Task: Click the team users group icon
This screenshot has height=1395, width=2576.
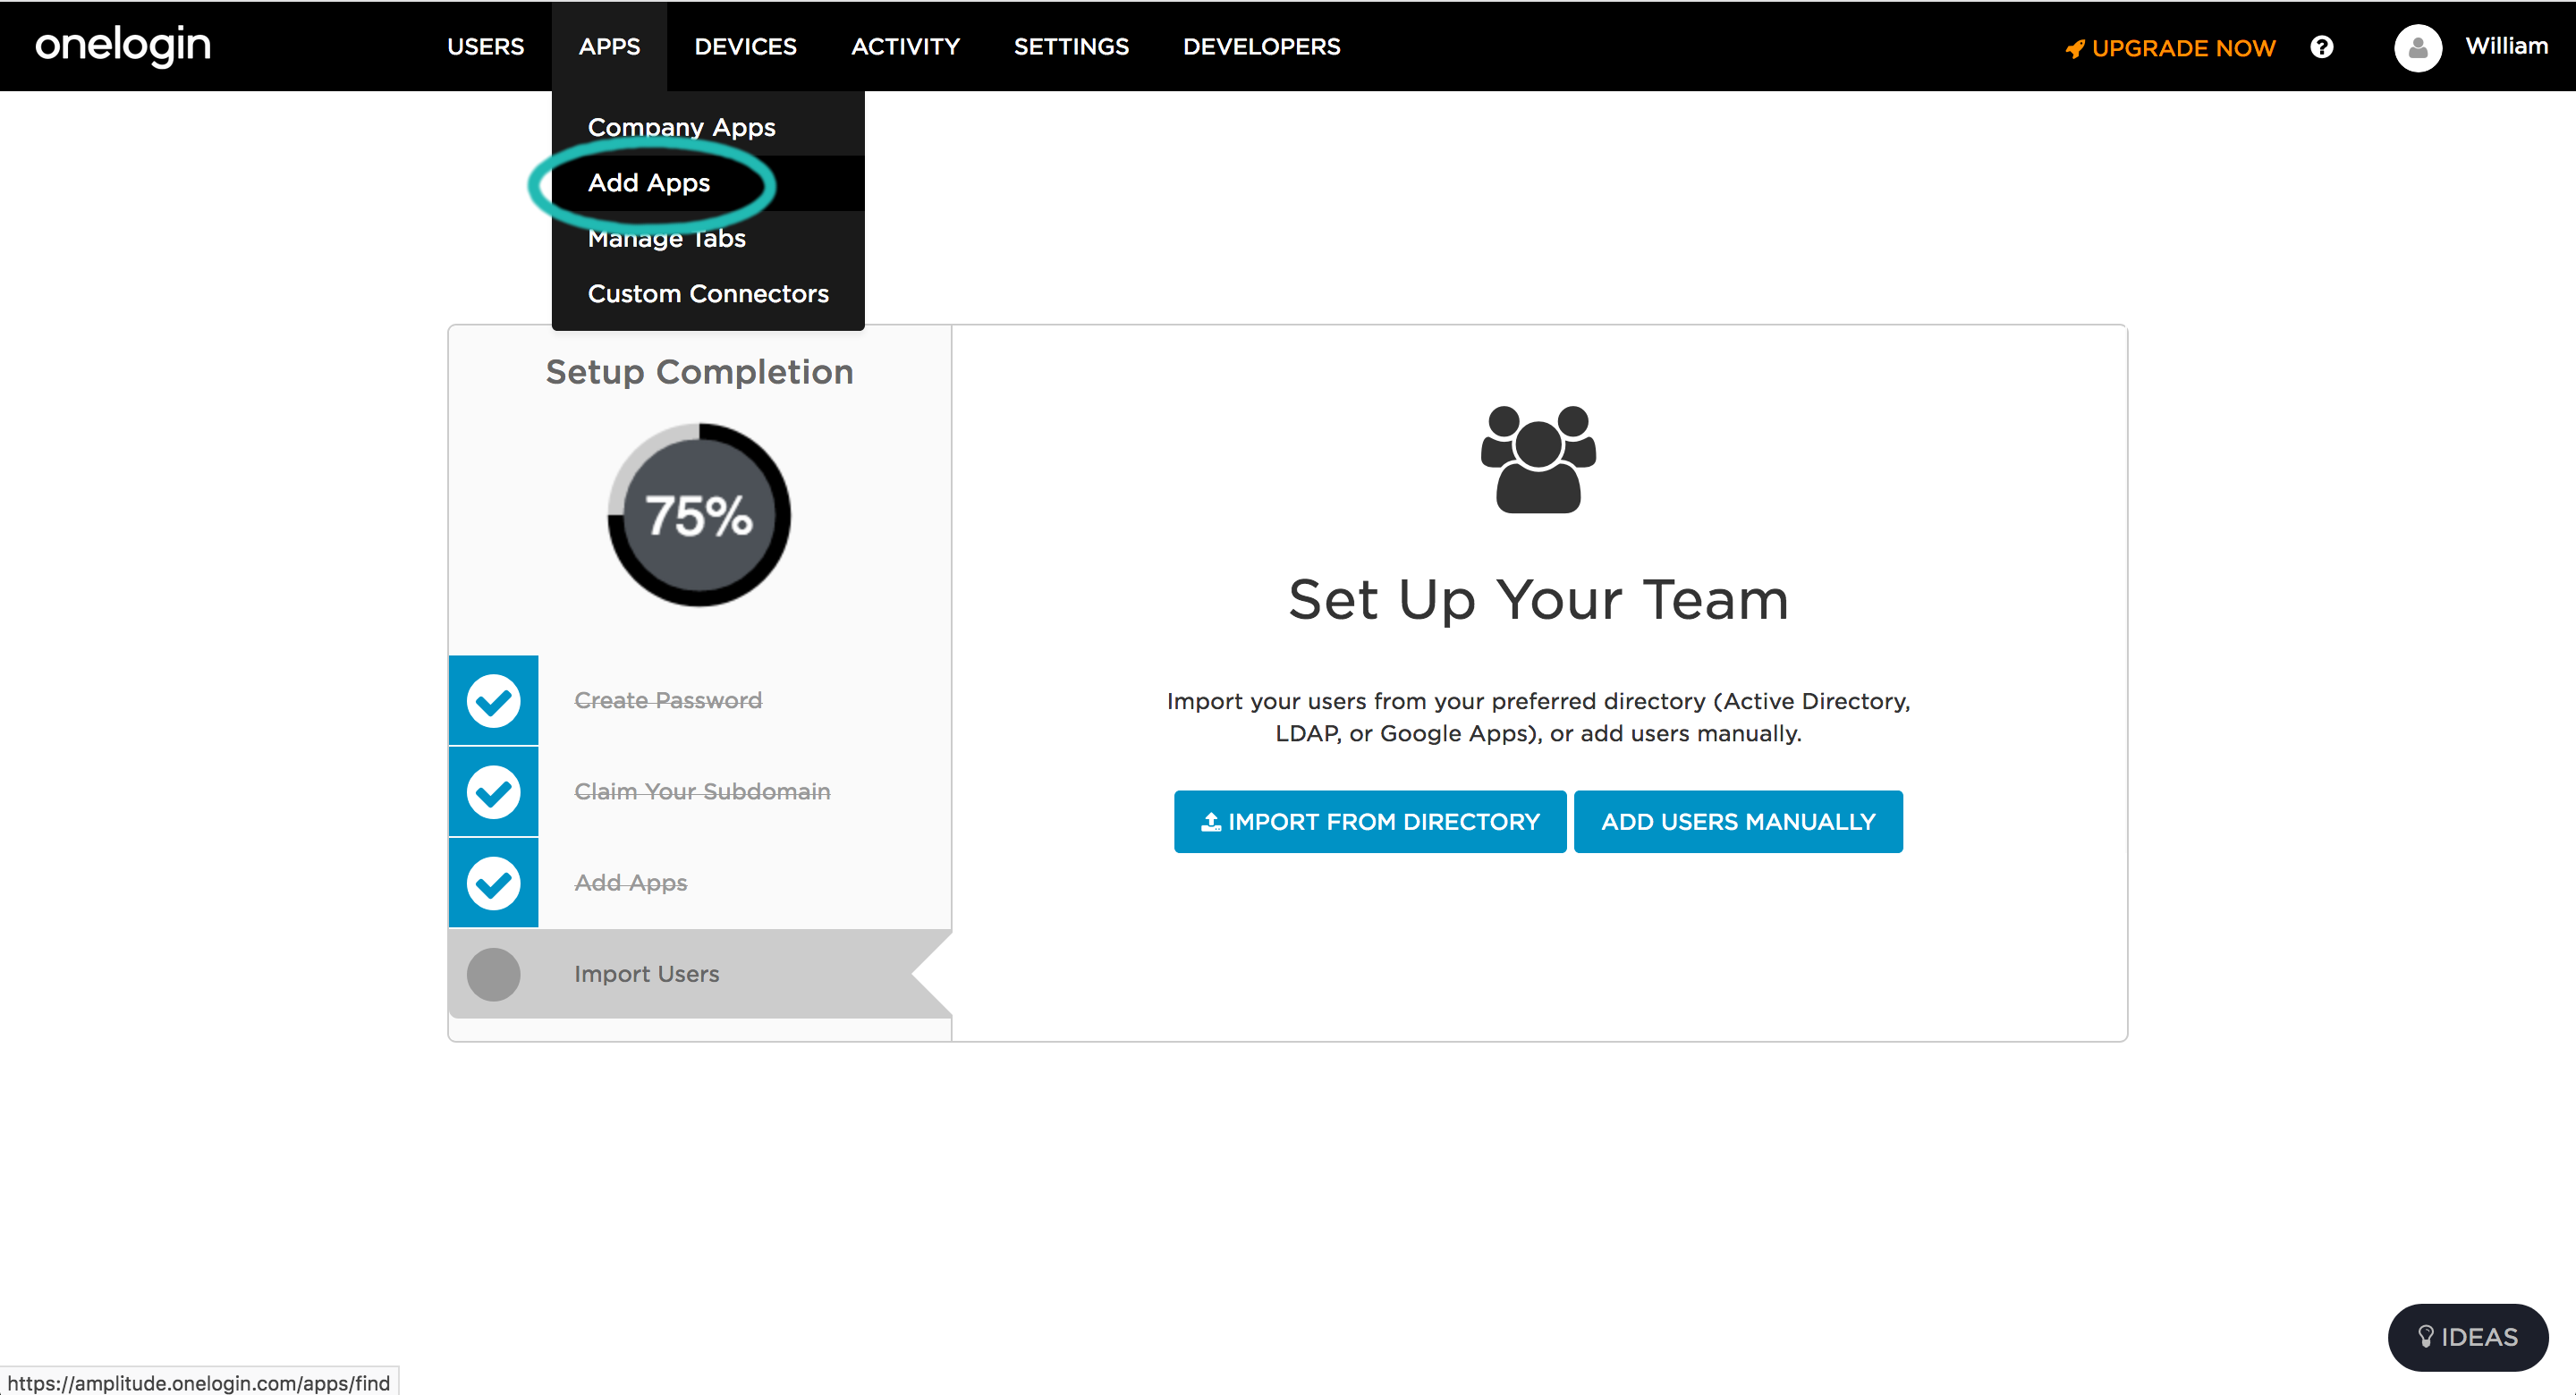Action: coord(1537,459)
